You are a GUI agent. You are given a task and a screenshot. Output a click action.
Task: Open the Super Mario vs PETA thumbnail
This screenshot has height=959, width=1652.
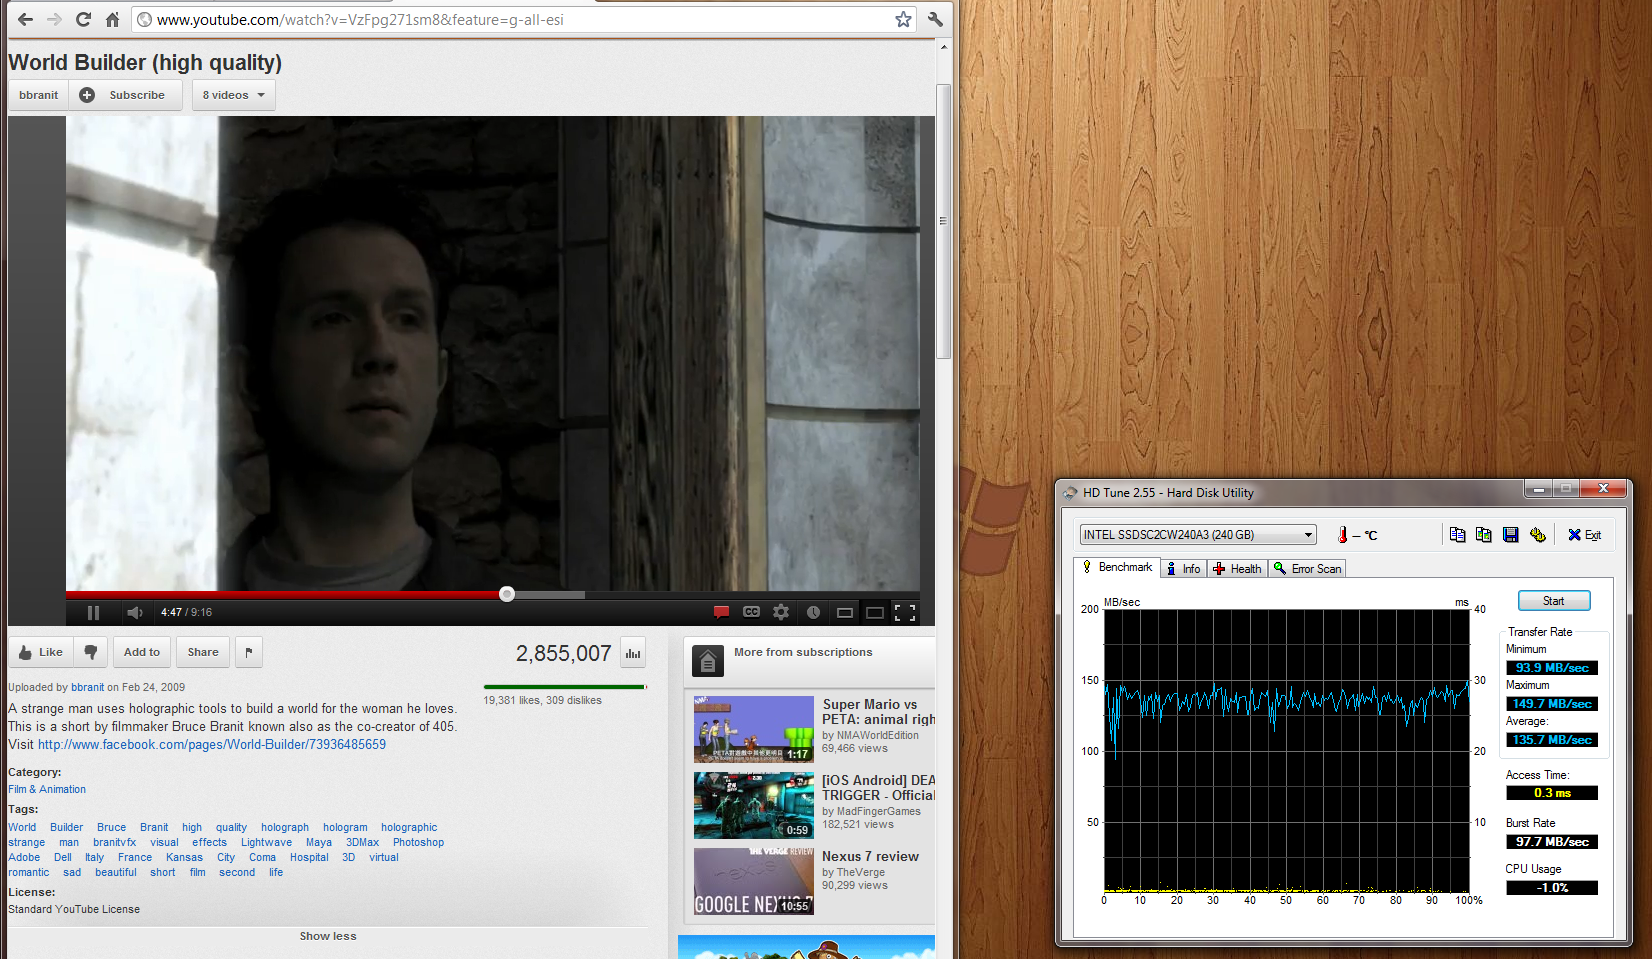754,729
